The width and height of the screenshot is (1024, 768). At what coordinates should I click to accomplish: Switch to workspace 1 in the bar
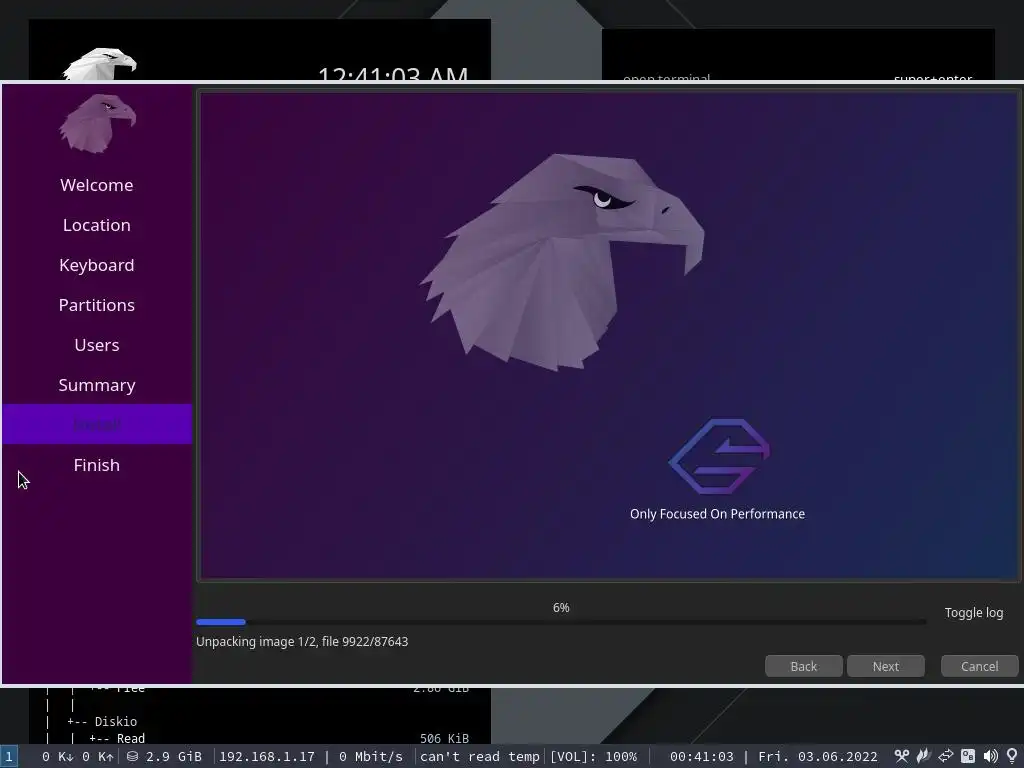[x=9, y=756]
